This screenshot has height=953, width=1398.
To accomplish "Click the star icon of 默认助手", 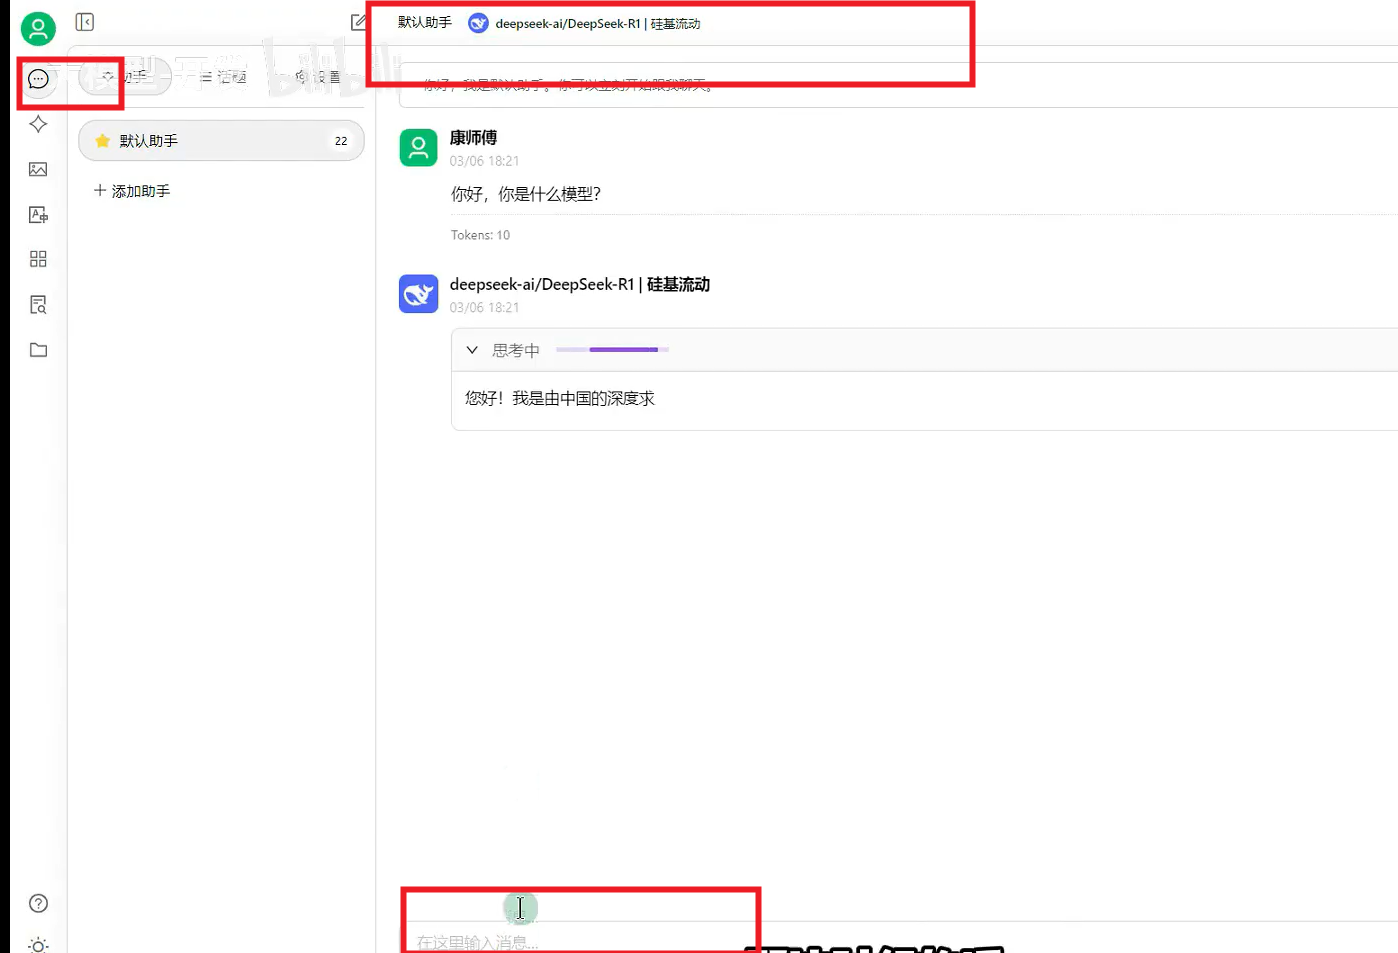I will pos(102,141).
